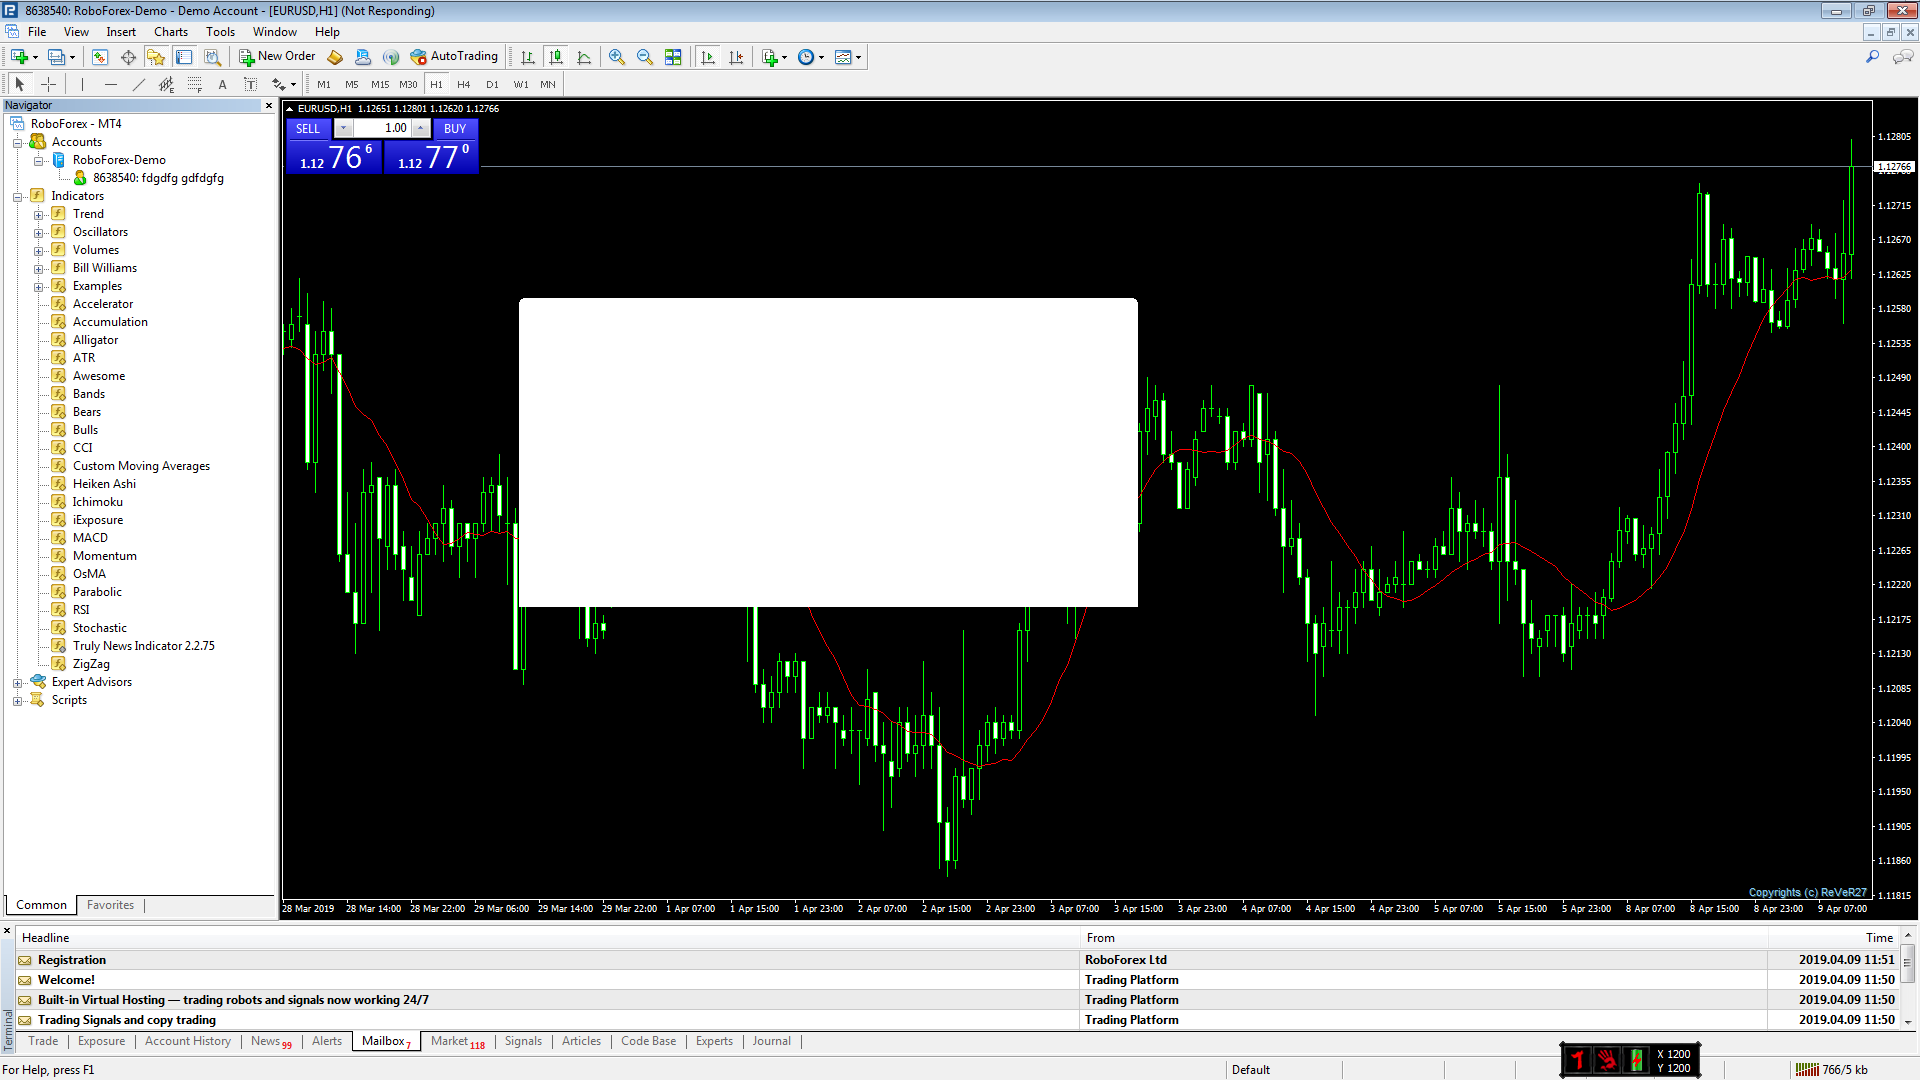This screenshot has width=1920, height=1080.
Task: Collapse the Indicators tree node
Action: pos(17,196)
